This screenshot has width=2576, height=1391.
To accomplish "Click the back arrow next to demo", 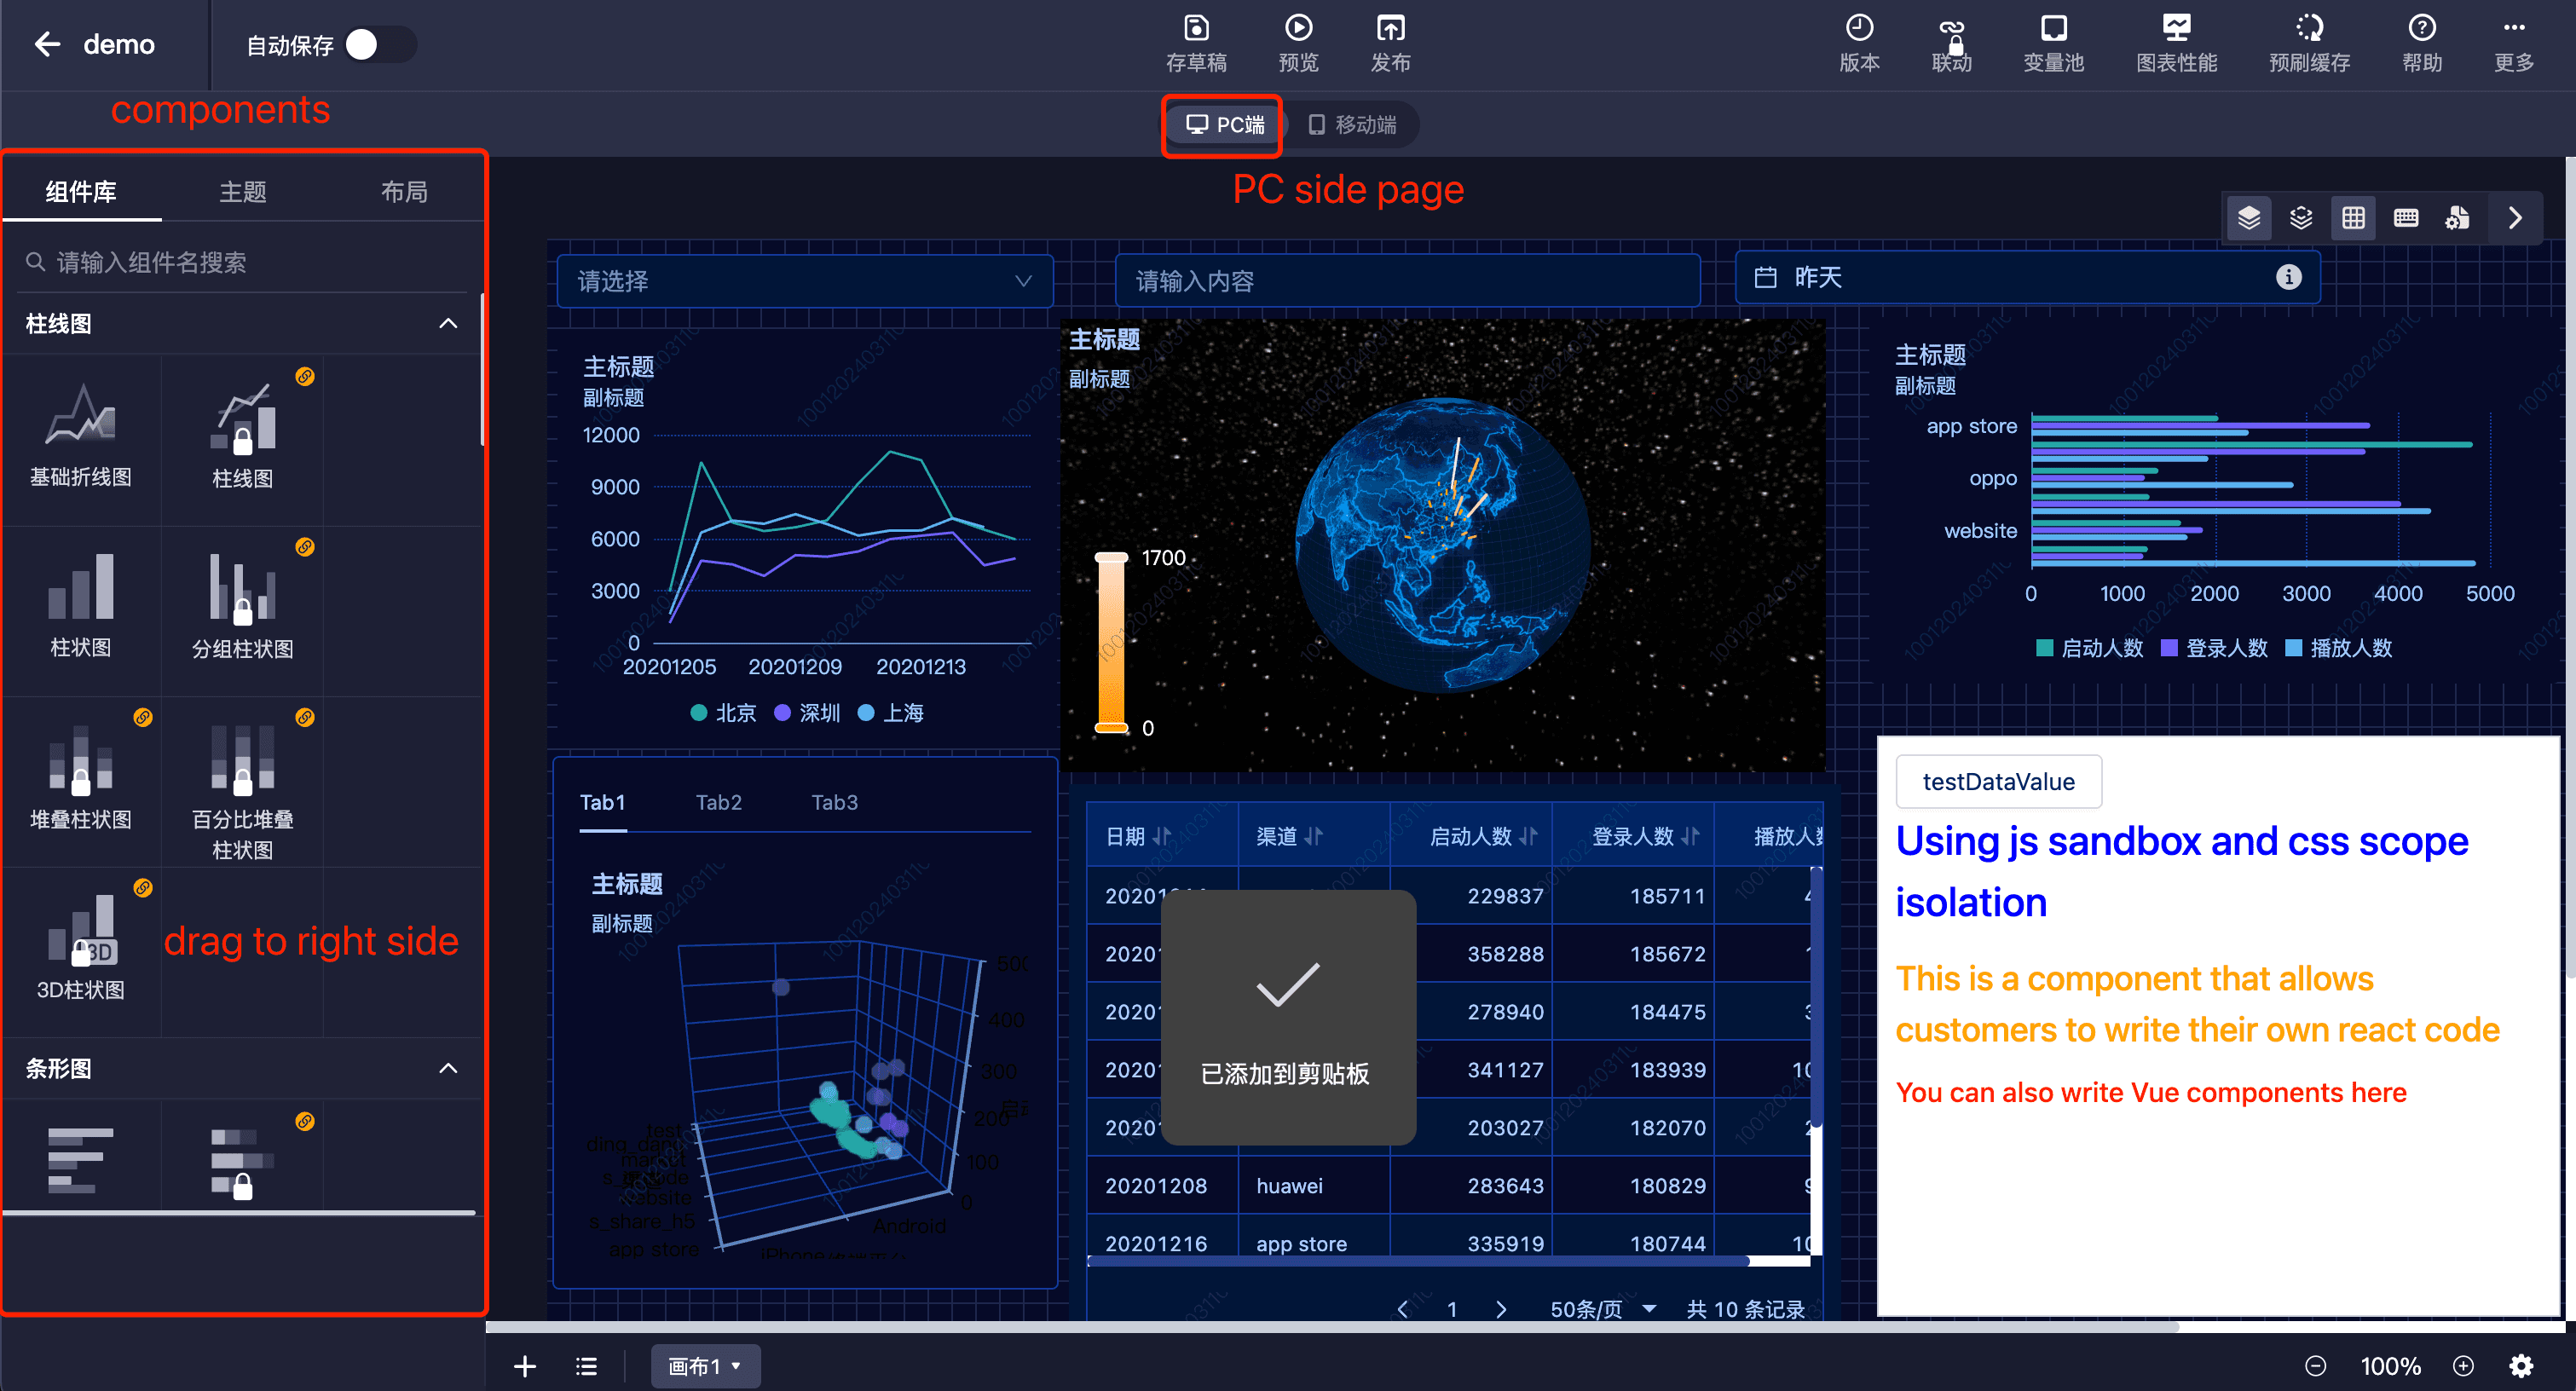I will tap(46, 44).
